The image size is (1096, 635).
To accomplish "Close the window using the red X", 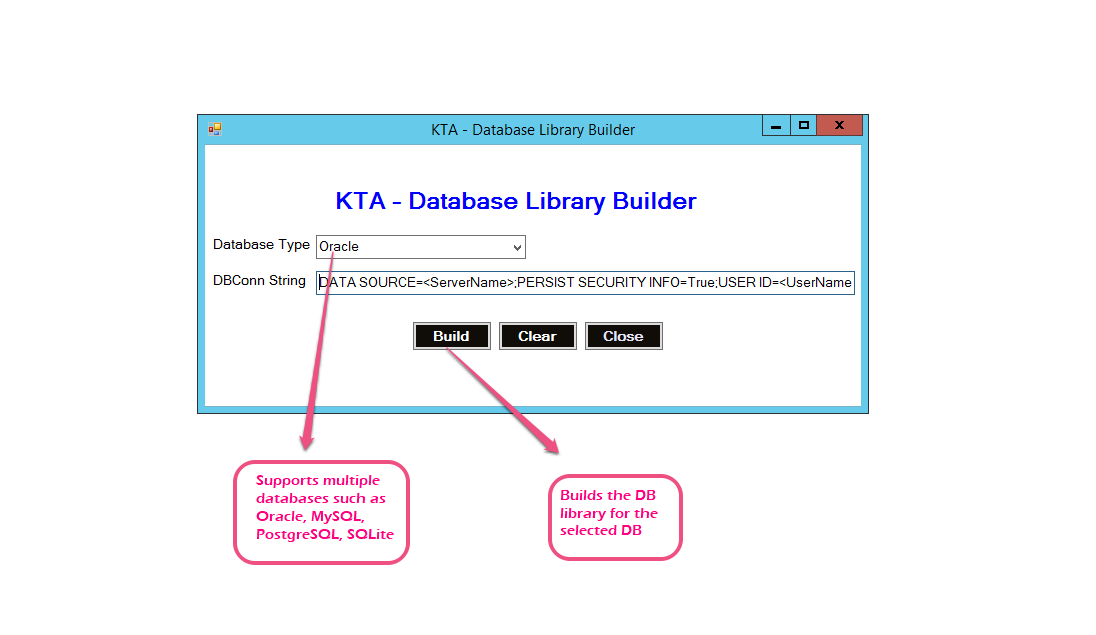I will point(839,126).
